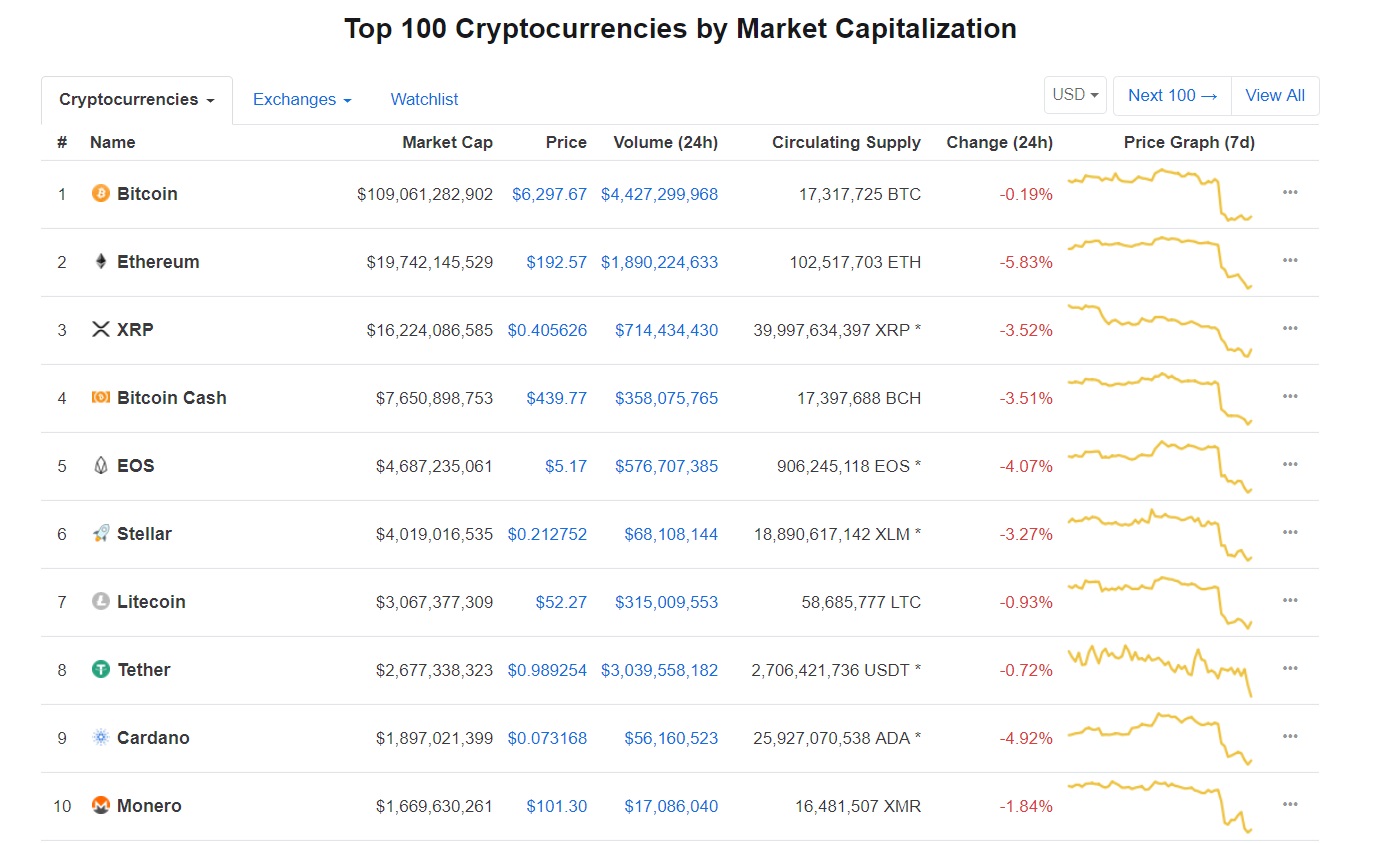Image resolution: width=1373 pixels, height=843 pixels.
Task: Open the View All link
Action: 1274,95
